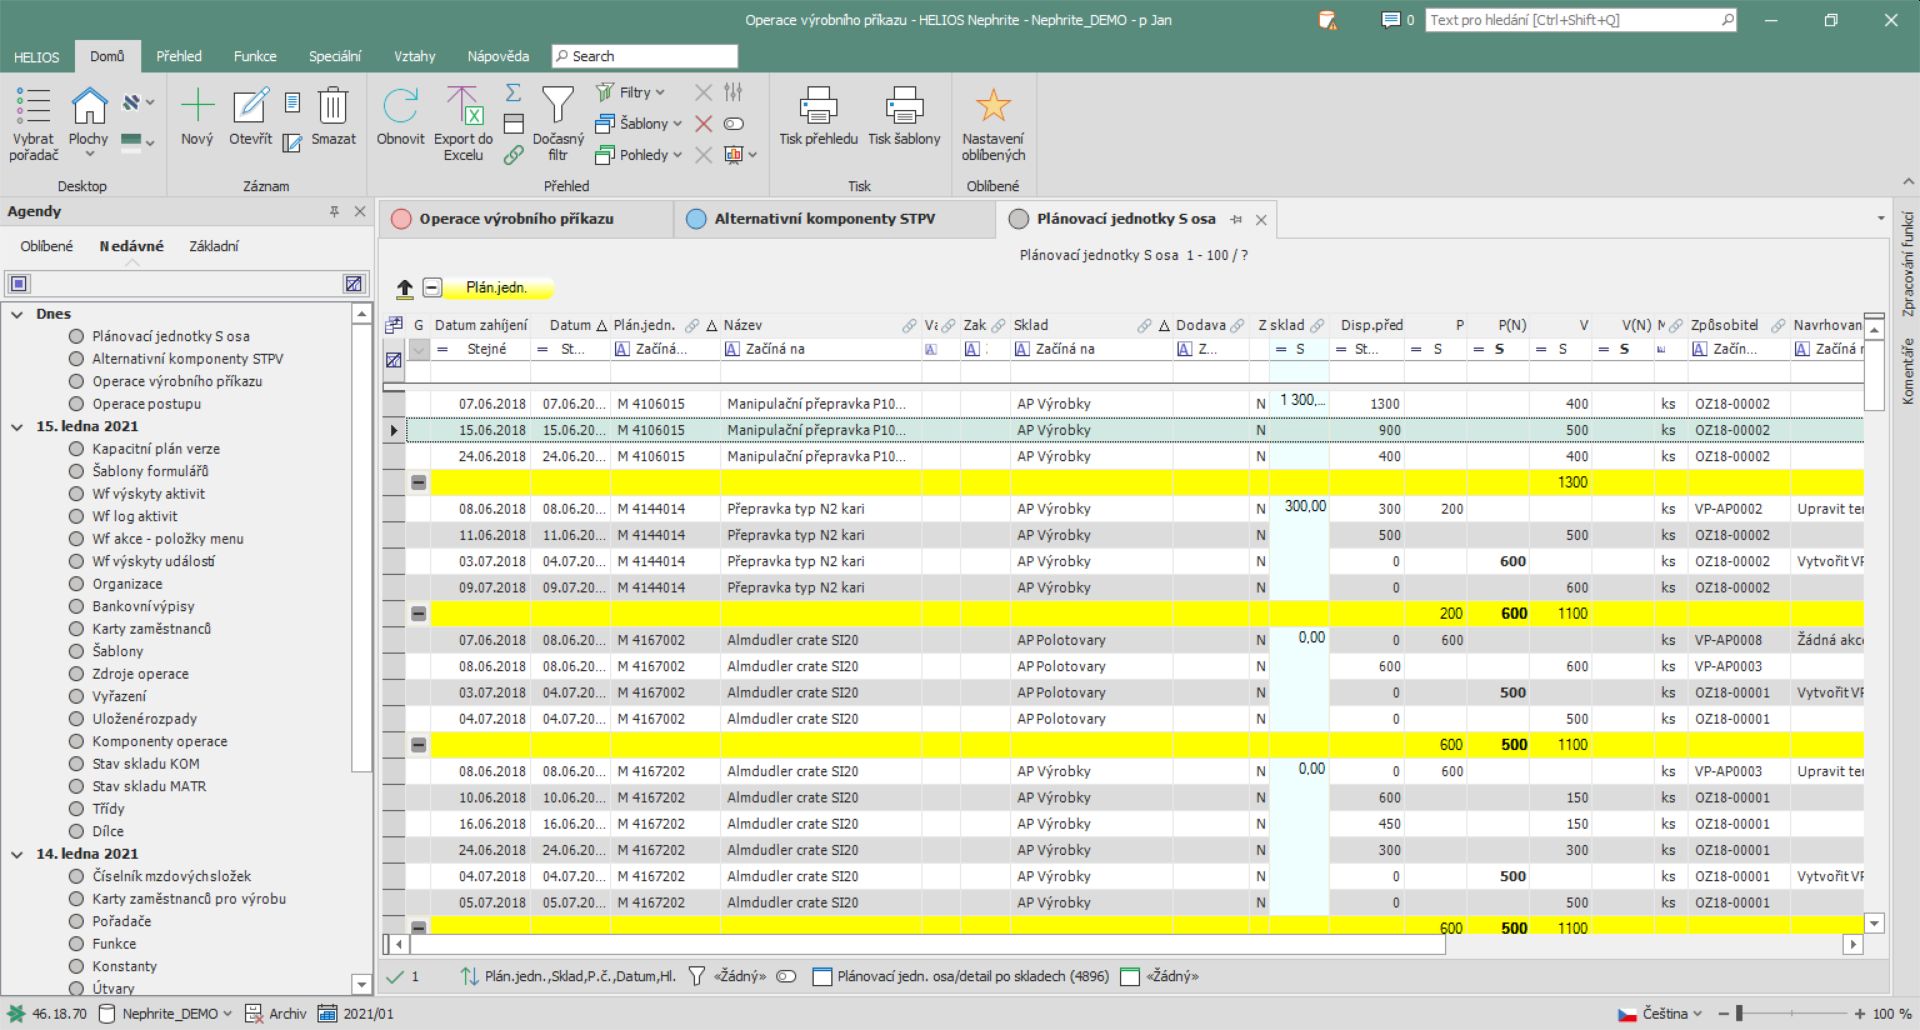1920x1030 pixels.
Task: Select Kapacitní plán verze in Agendy
Action: coord(156,449)
